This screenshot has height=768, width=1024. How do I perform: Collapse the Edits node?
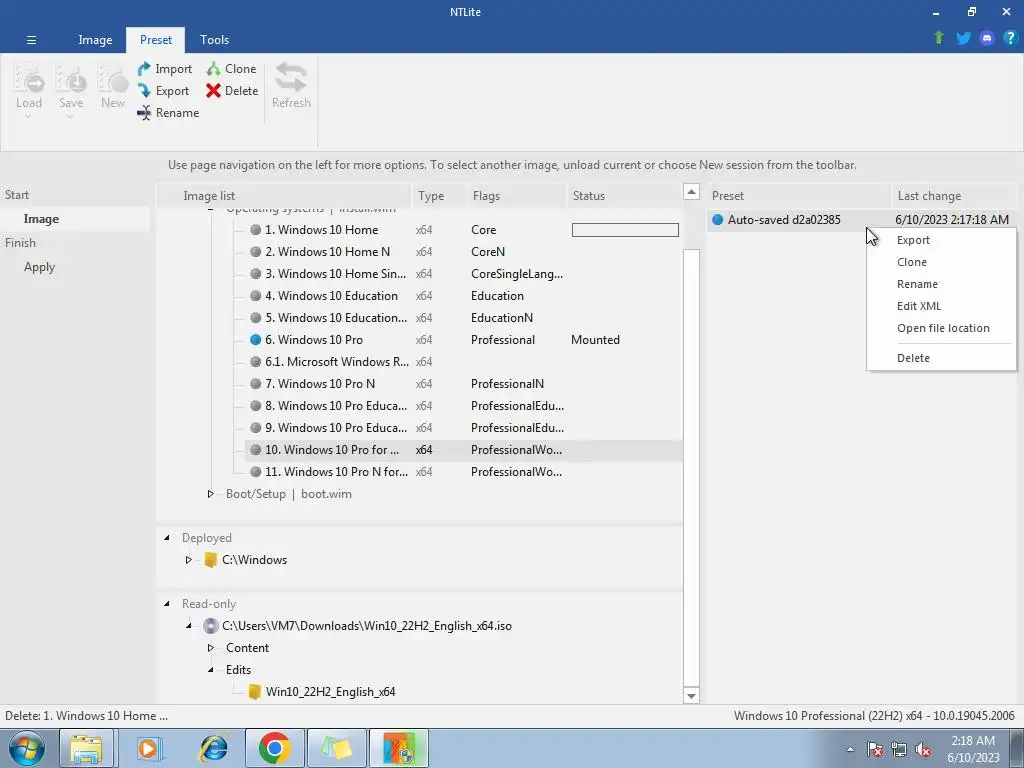210,670
